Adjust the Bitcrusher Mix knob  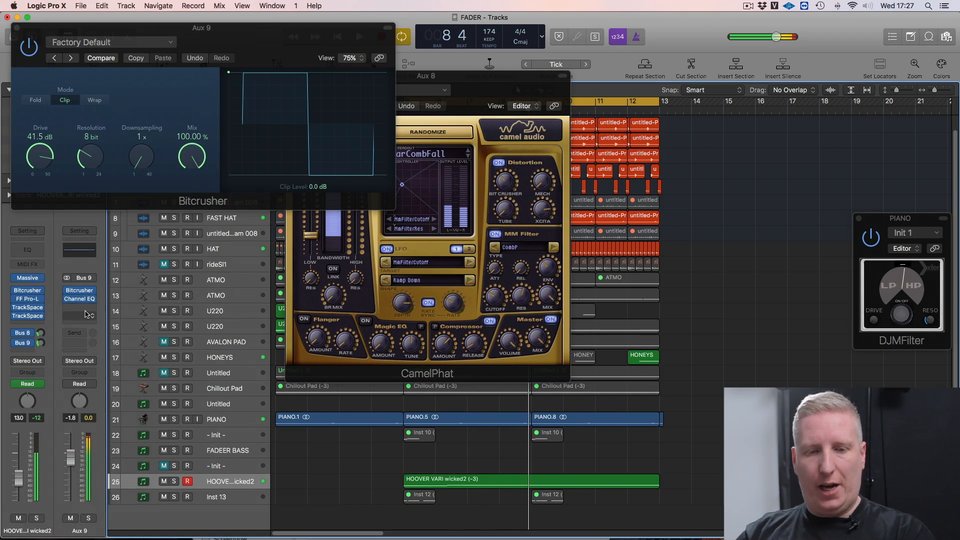pyautogui.click(x=192, y=157)
